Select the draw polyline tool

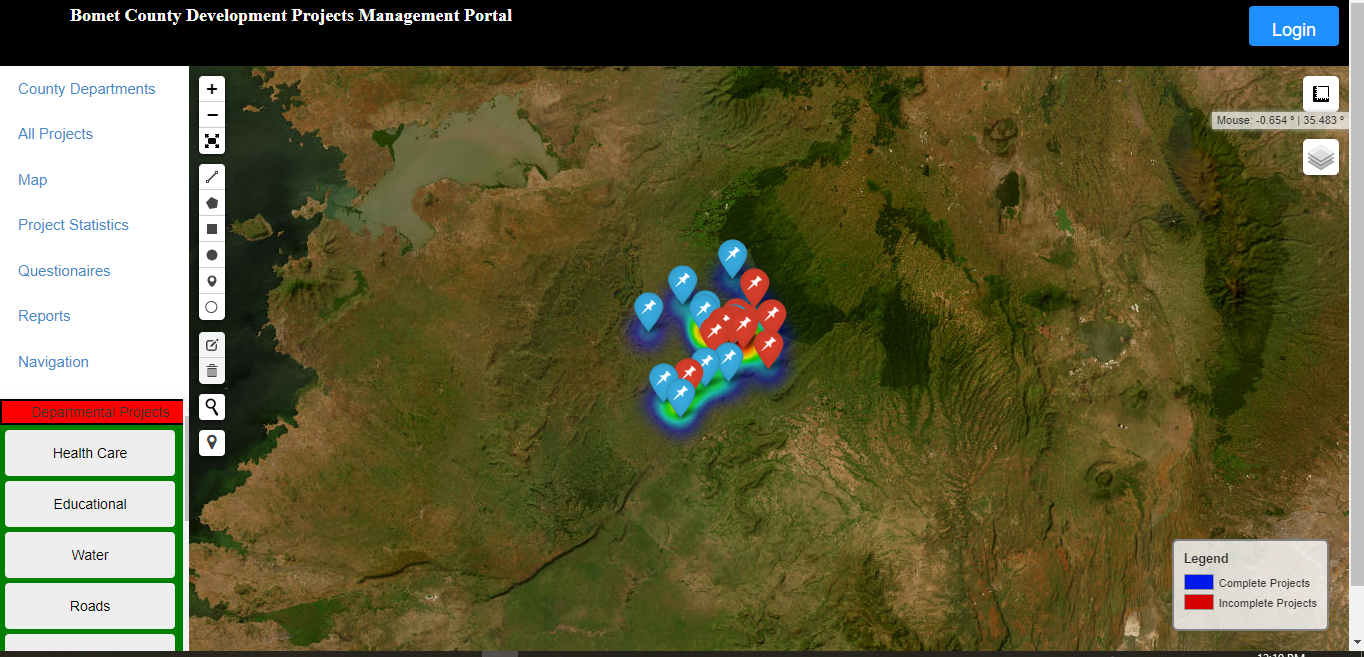(x=212, y=177)
